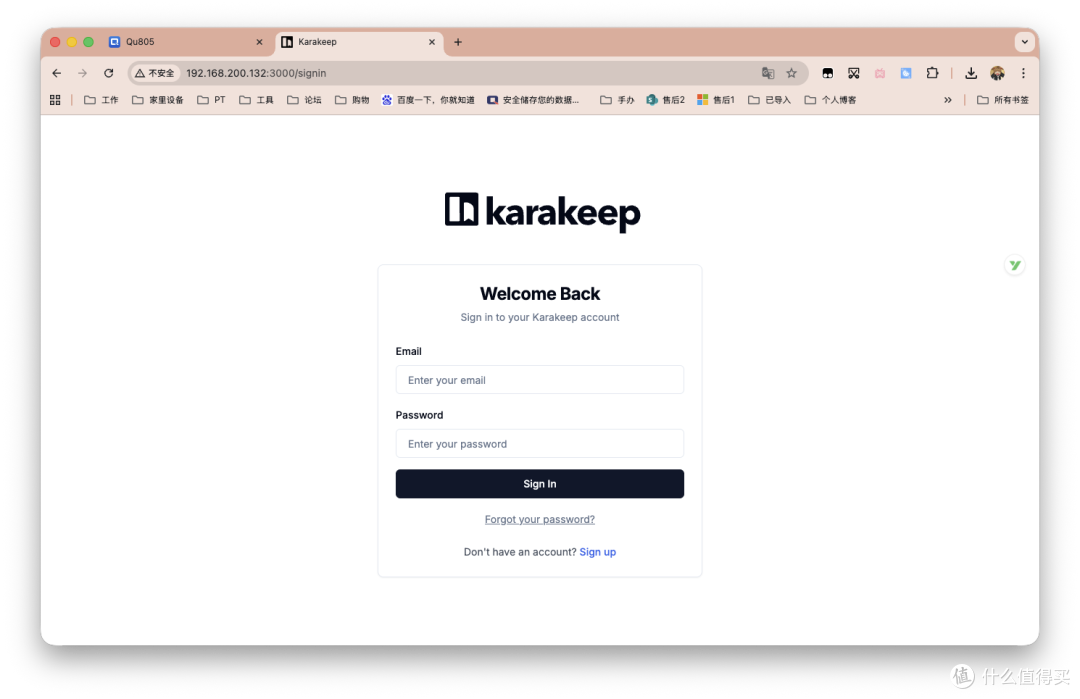Bookmark this page with the star icon
Viewport: 1080px width, 699px height.
point(791,73)
